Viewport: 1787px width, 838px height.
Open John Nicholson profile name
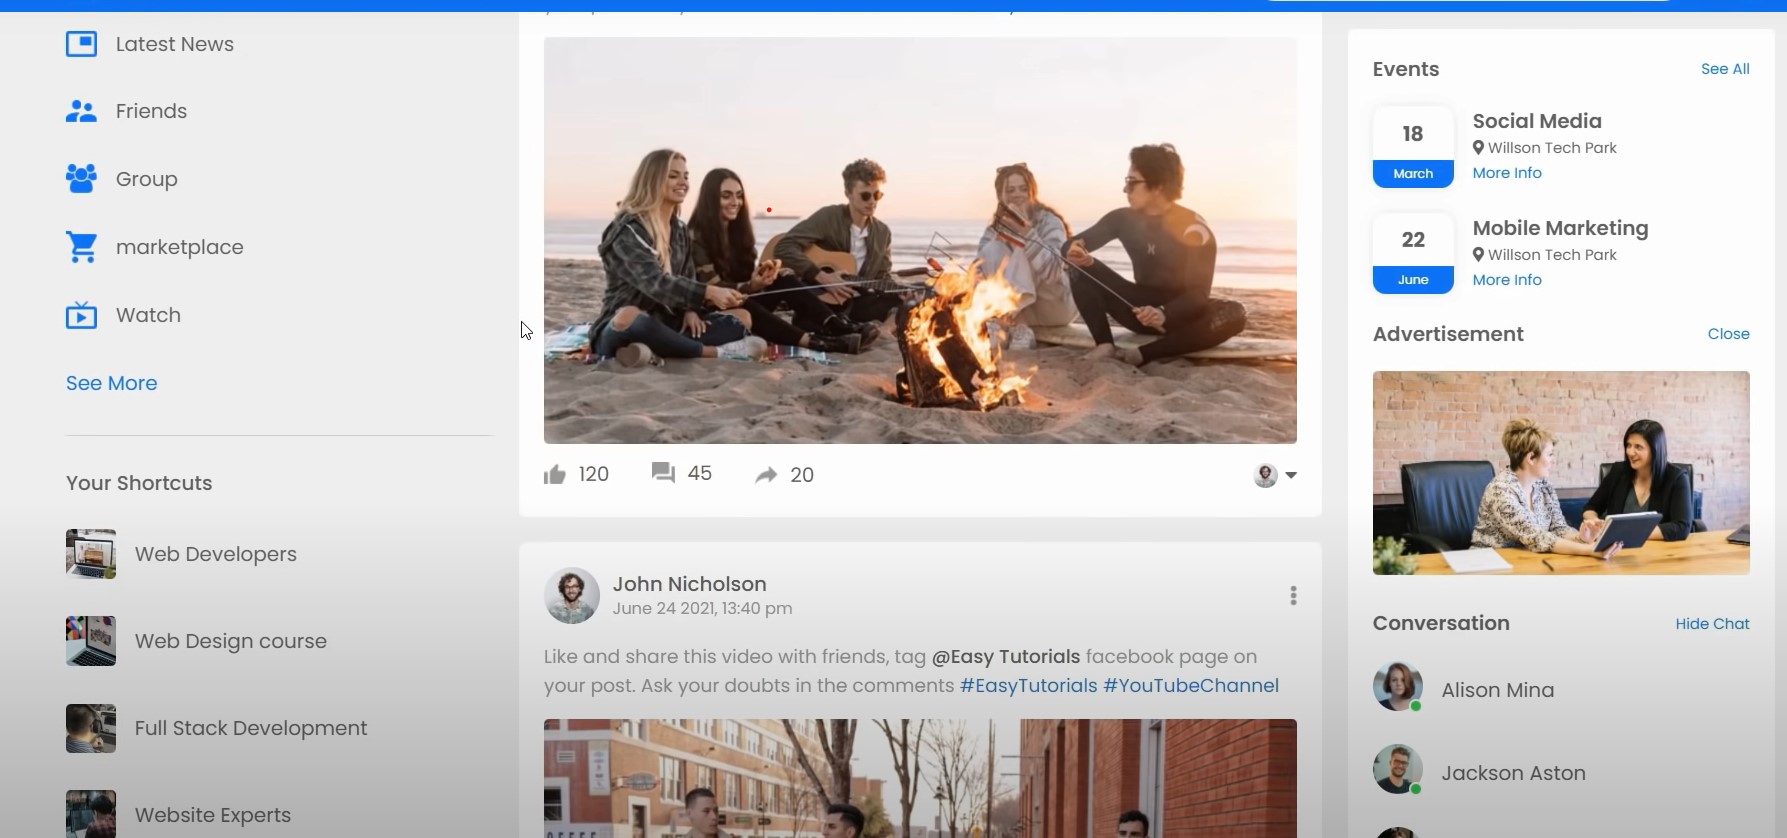(x=689, y=584)
